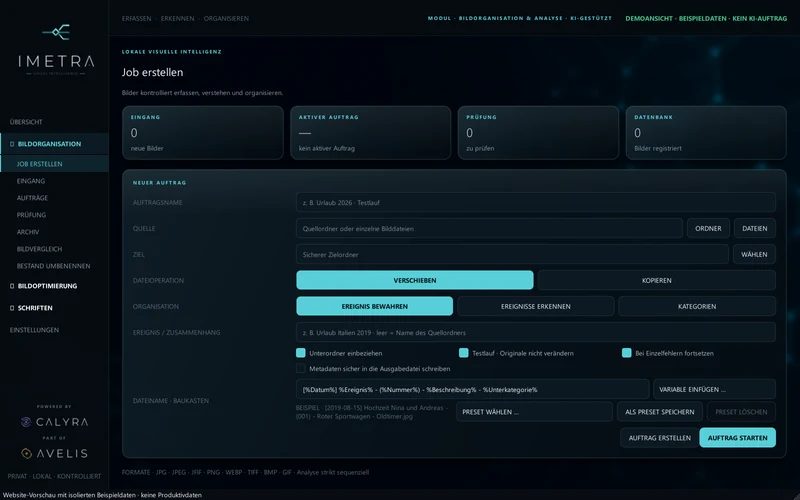Click the IMETRA logo icon
This screenshot has width=800, height=500.
point(56,32)
